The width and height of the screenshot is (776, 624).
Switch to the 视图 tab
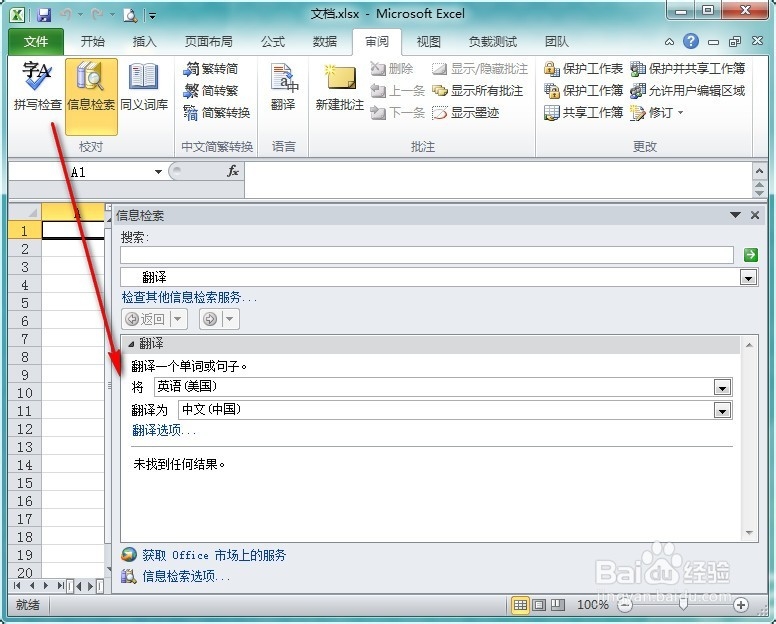tap(429, 42)
